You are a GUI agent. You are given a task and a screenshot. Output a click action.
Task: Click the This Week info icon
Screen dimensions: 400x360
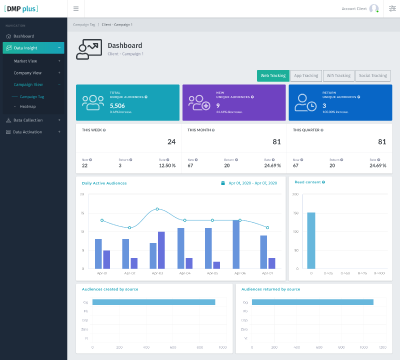tap(104, 130)
